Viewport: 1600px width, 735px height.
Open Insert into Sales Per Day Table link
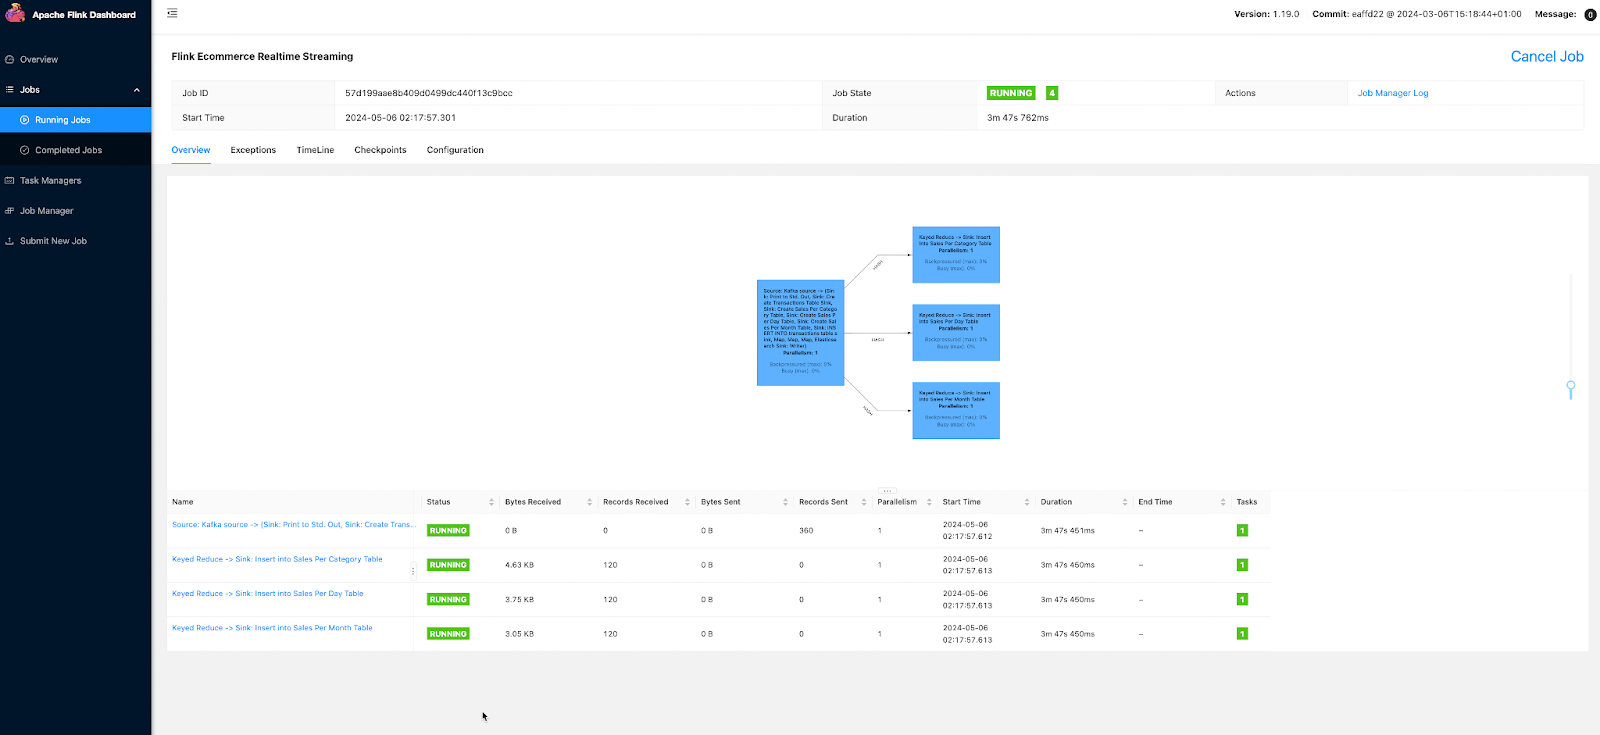tap(268, 594)
